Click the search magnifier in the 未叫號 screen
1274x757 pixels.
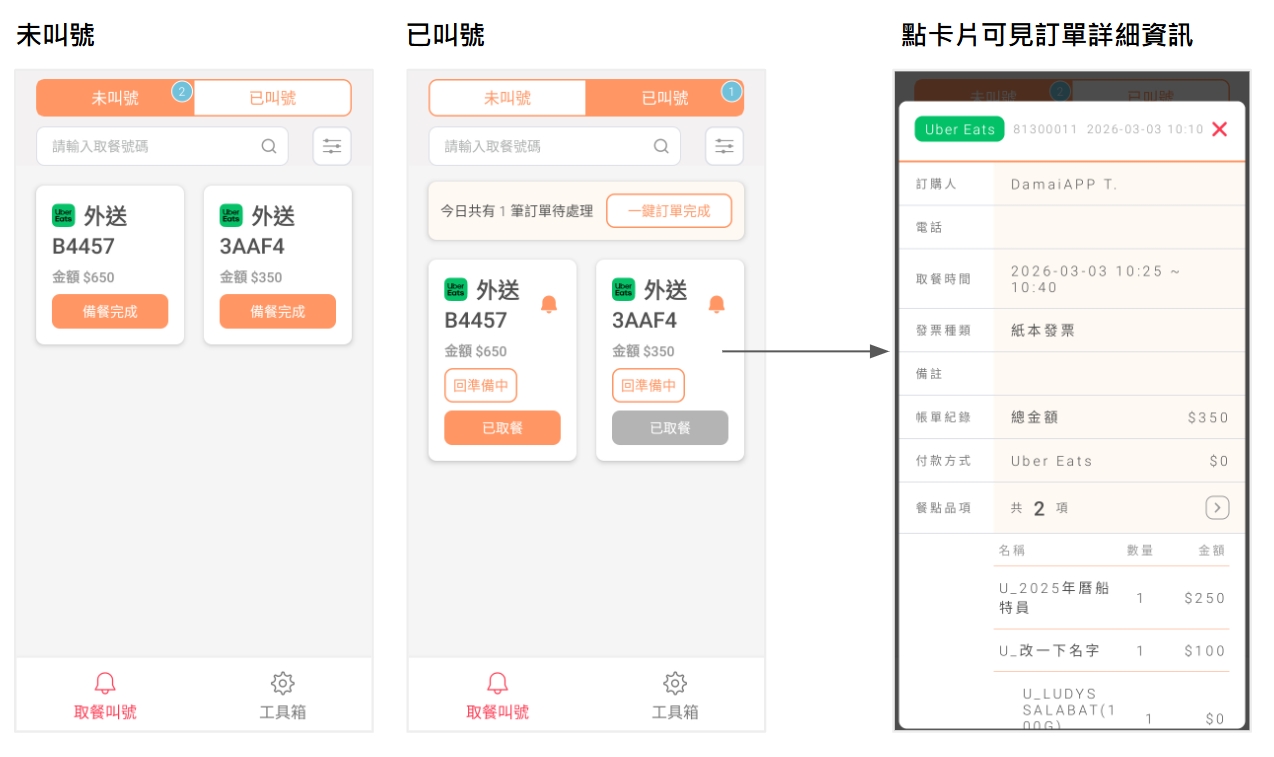tap(269, 146)
